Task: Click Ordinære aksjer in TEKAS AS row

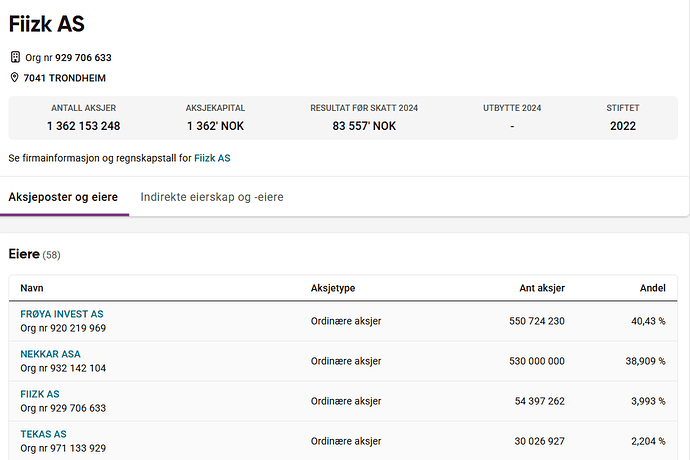Action: [346, 441]
